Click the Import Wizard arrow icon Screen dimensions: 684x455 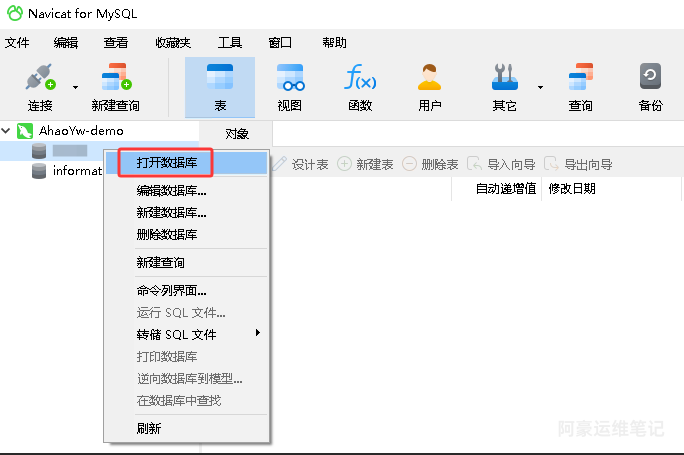[474, 164]
